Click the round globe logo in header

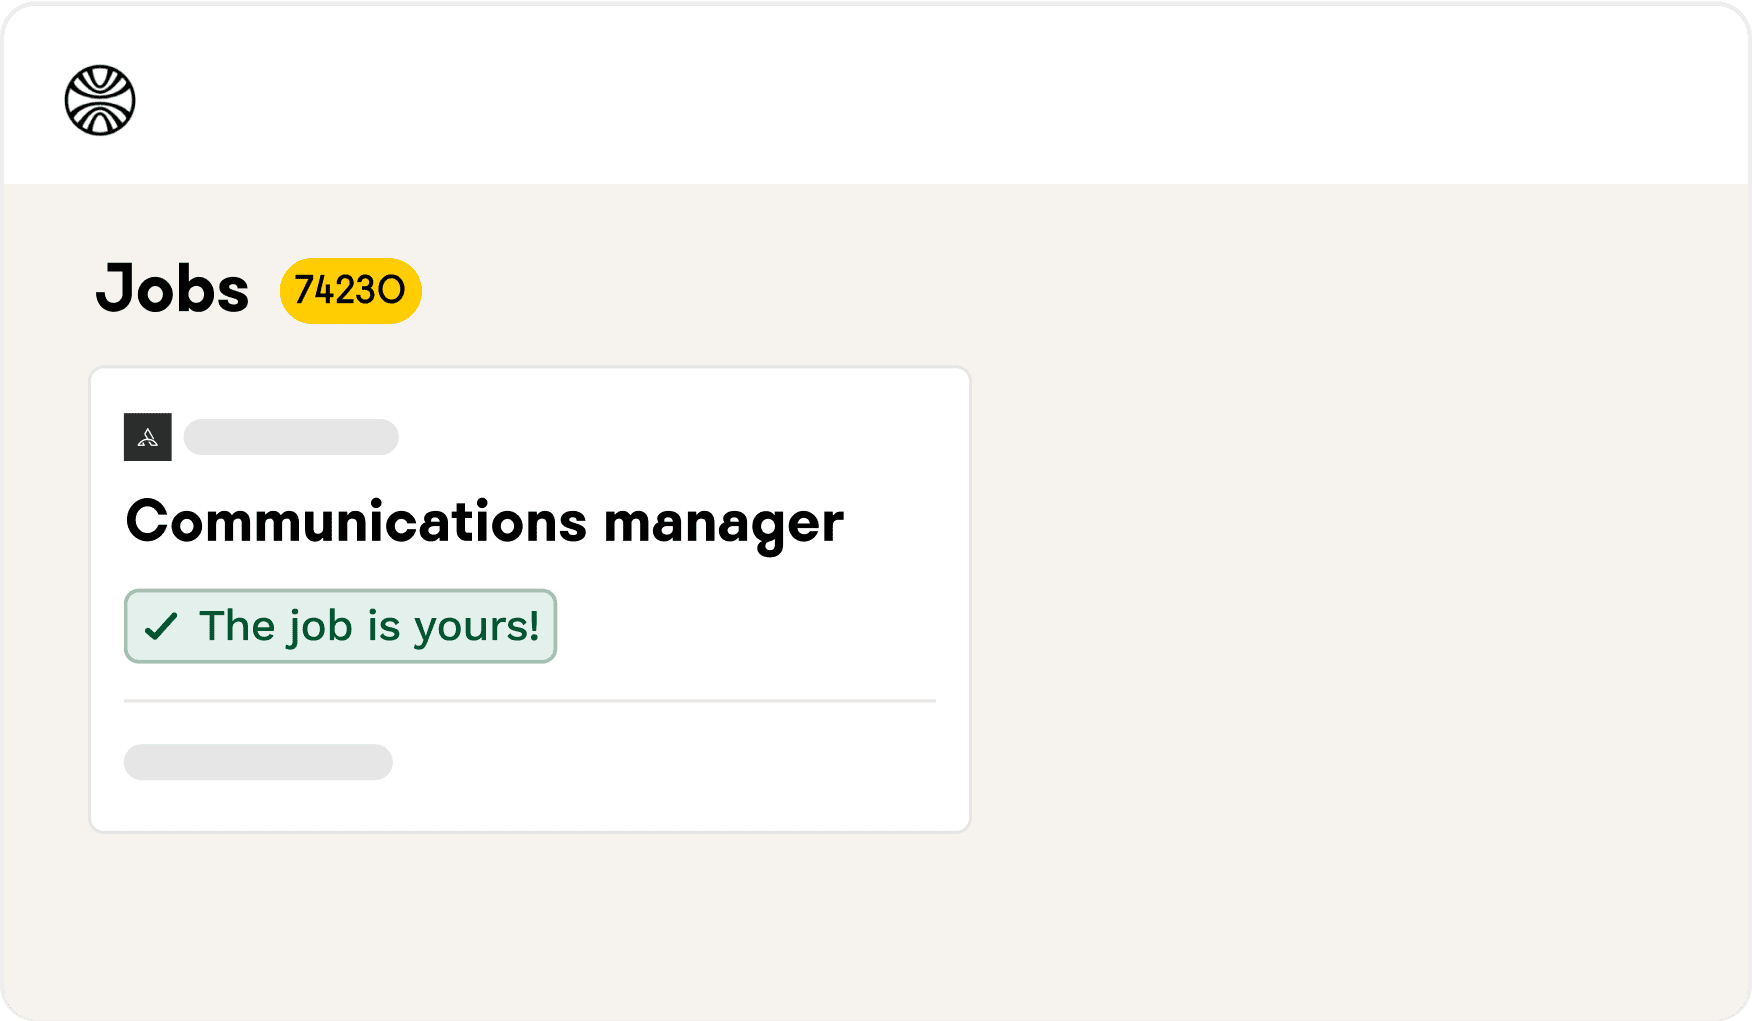click(x=100, y=100)
